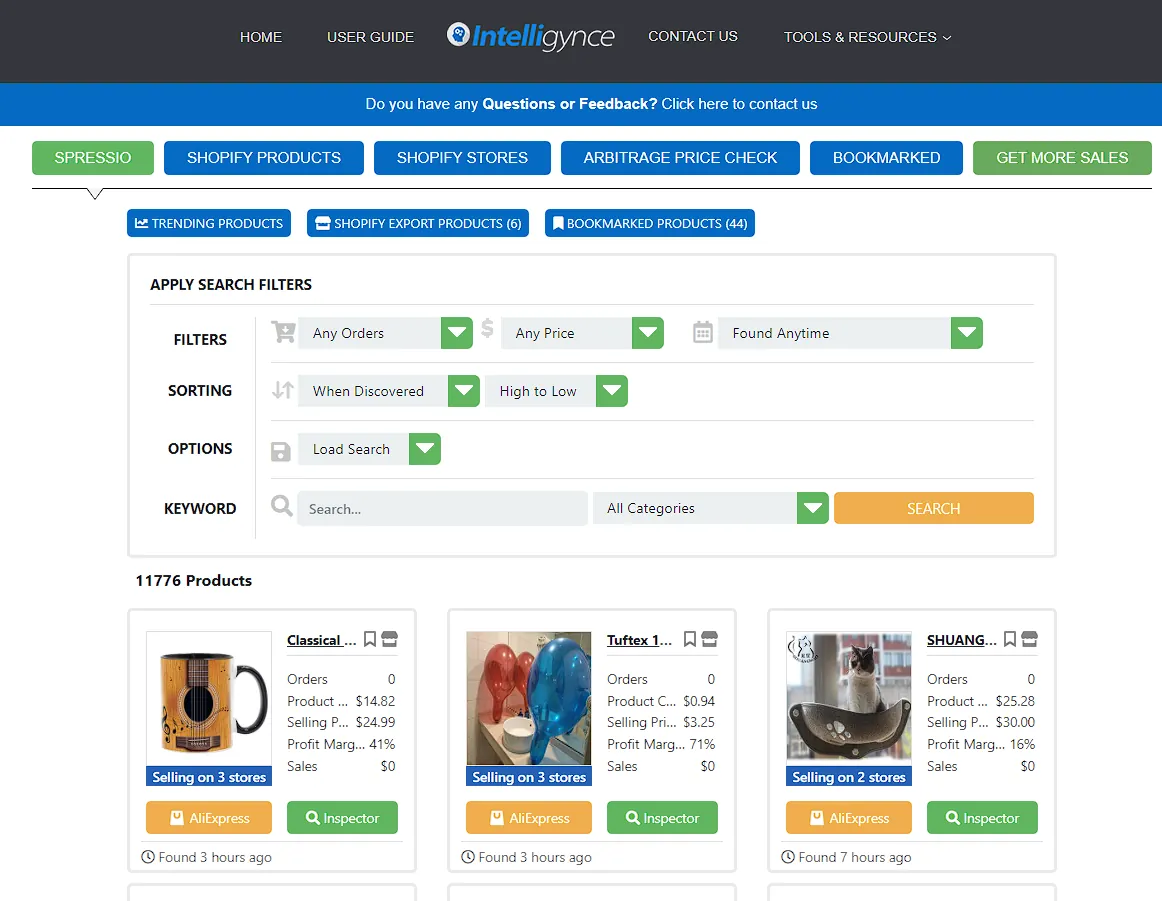Click clock icon beside Found 7 hours ago
The image size is (1162, 901).
click(x=788, y=857)
